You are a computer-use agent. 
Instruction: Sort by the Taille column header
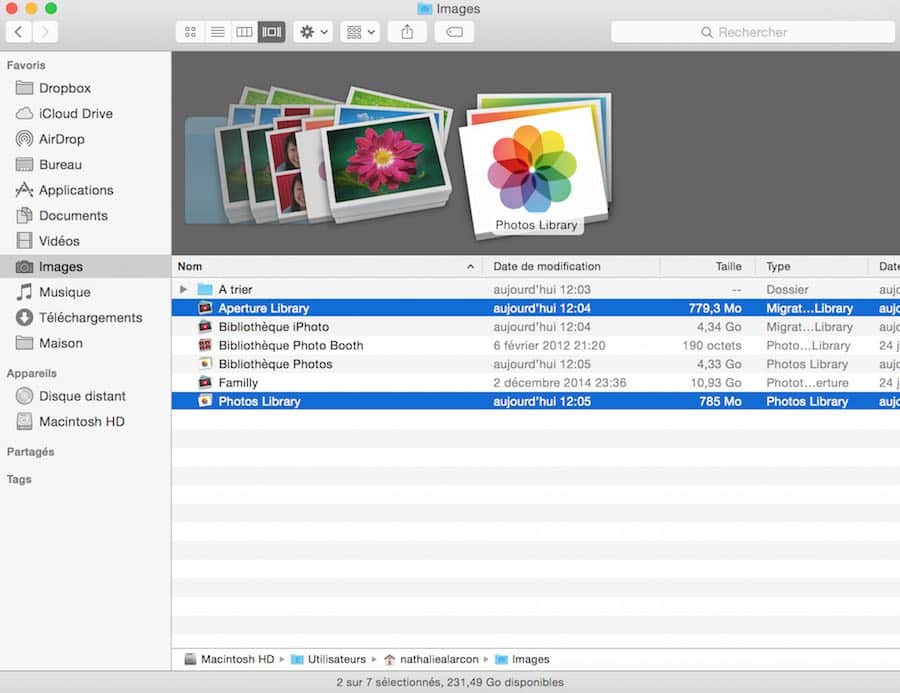tap(708, 266)
